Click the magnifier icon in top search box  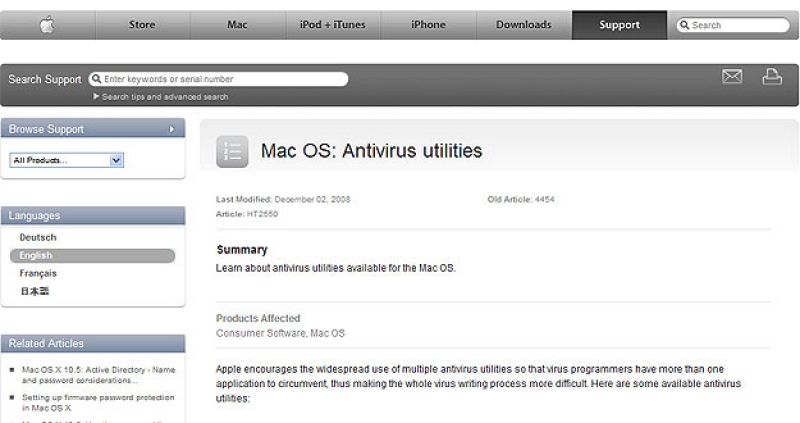pyautogui.click(x=685, y=25)
